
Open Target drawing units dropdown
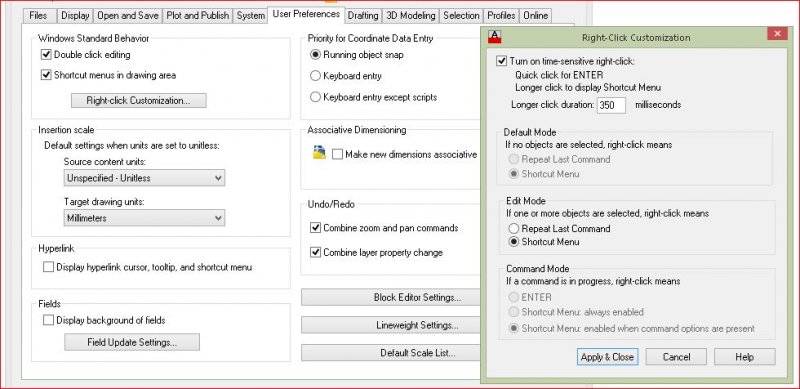point(144,218)
